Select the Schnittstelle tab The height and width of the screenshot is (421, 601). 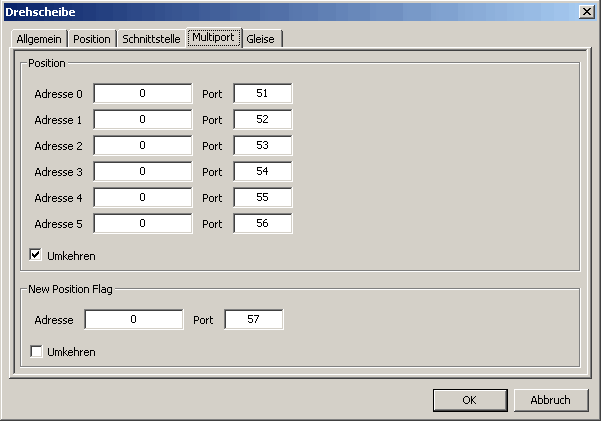[151, 39]
